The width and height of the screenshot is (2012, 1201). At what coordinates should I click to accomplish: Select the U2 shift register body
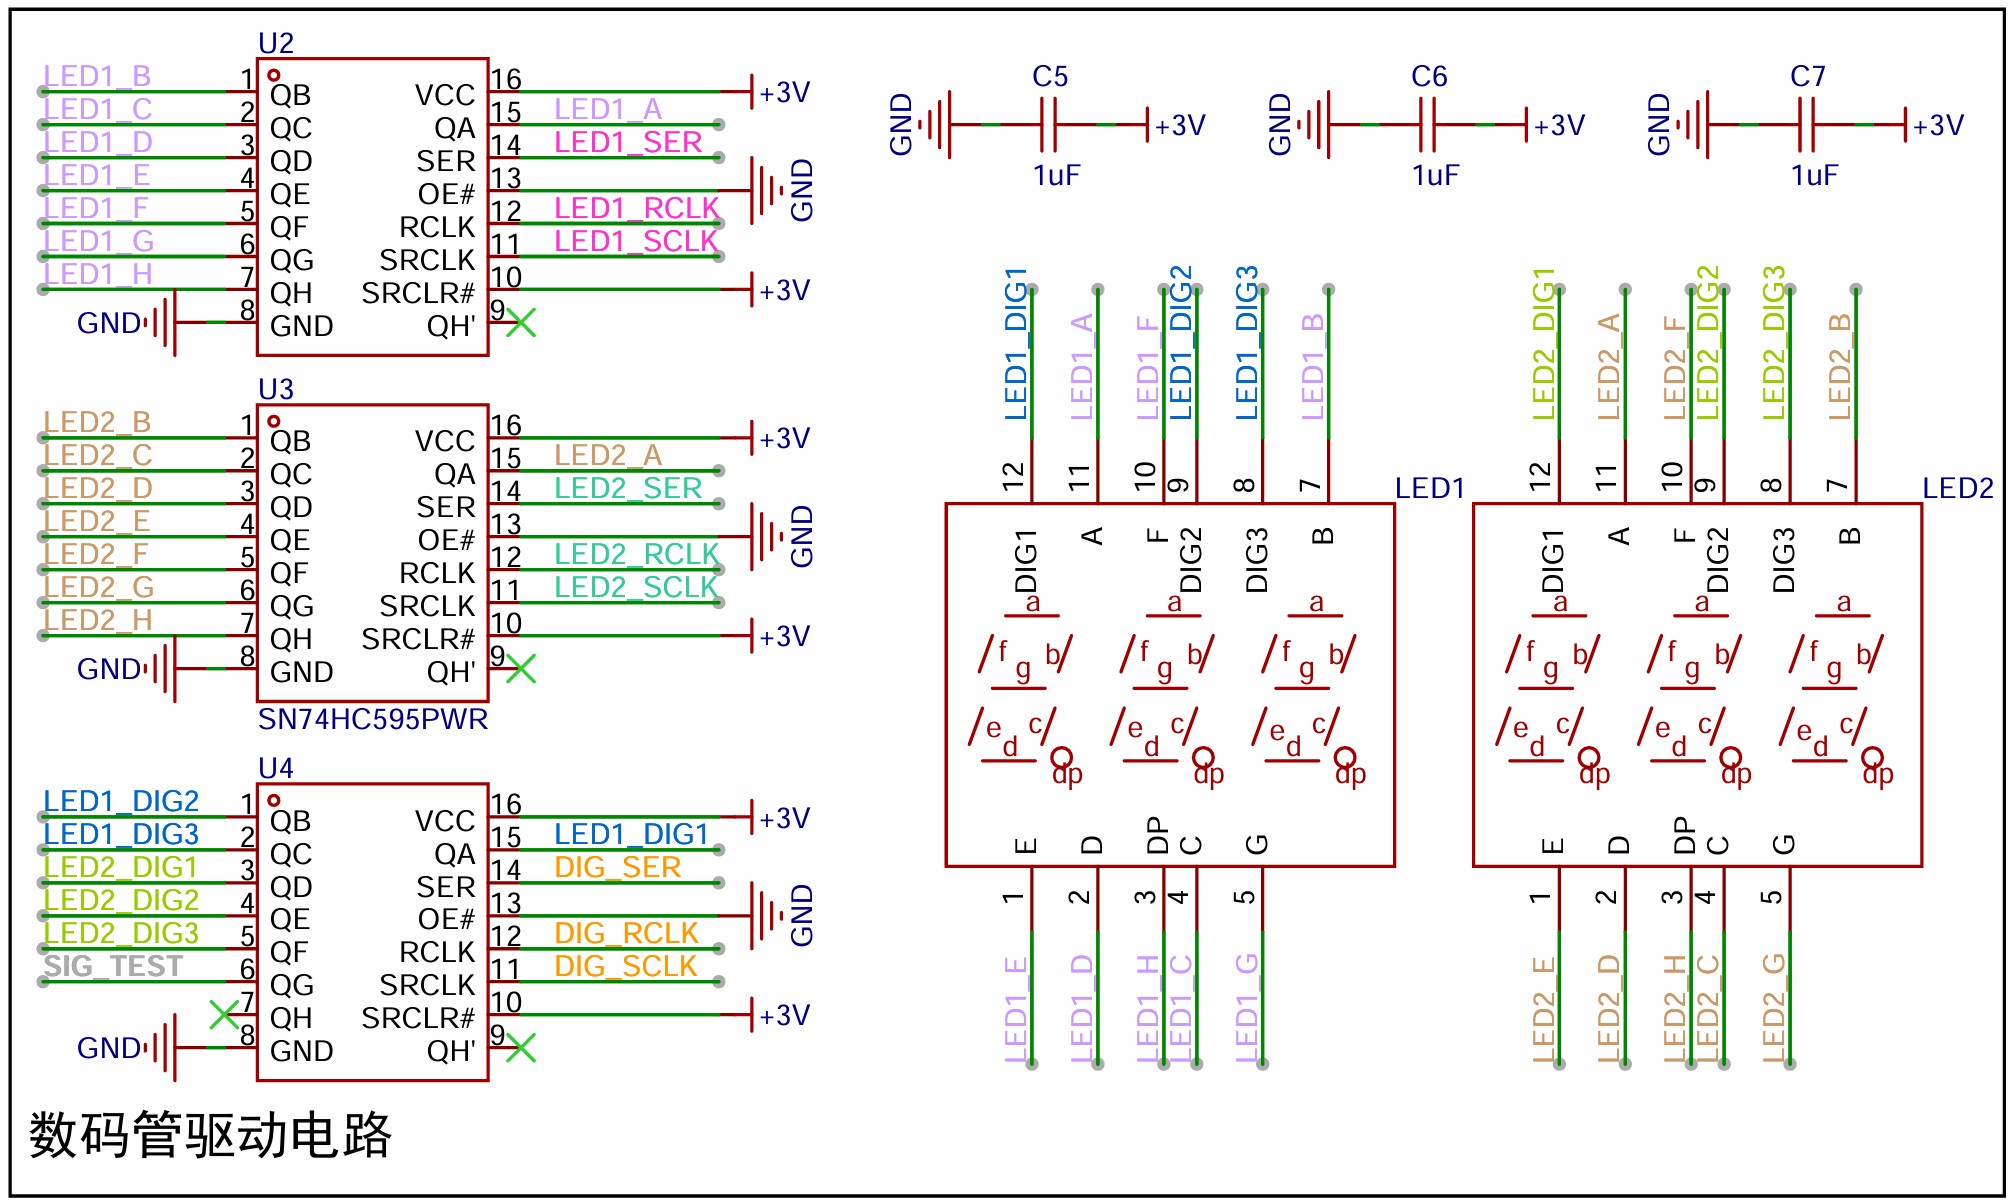pyautogui.click(x=372, y=207)
